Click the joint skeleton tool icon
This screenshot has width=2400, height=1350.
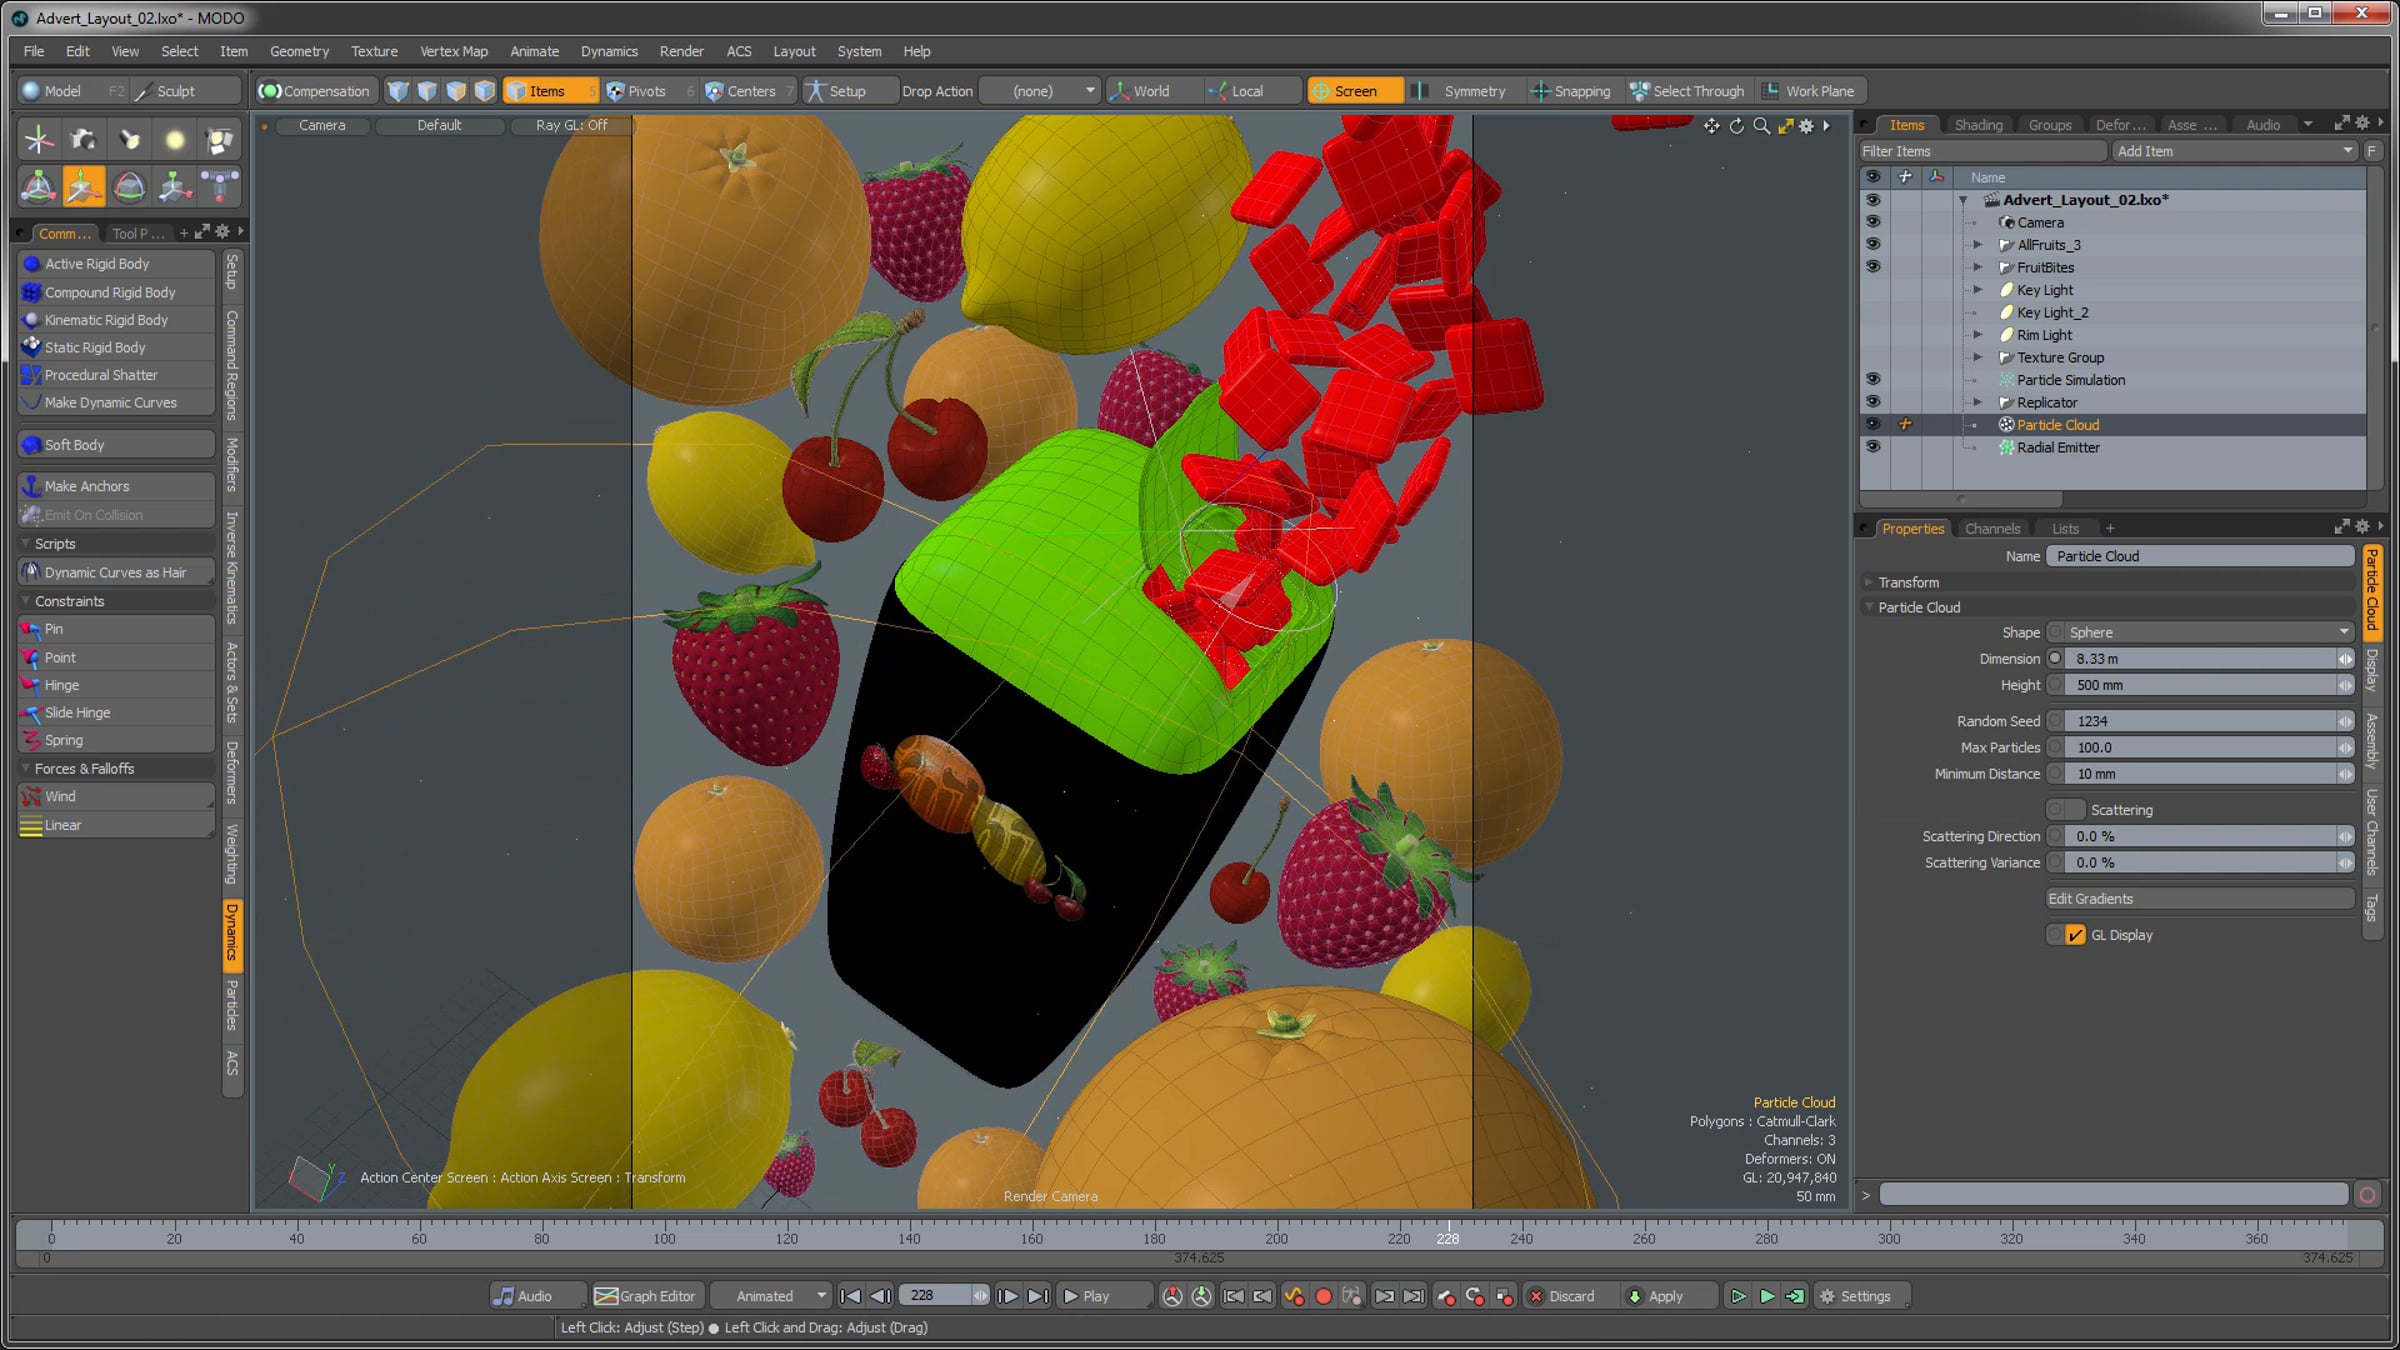coord(220,187)
